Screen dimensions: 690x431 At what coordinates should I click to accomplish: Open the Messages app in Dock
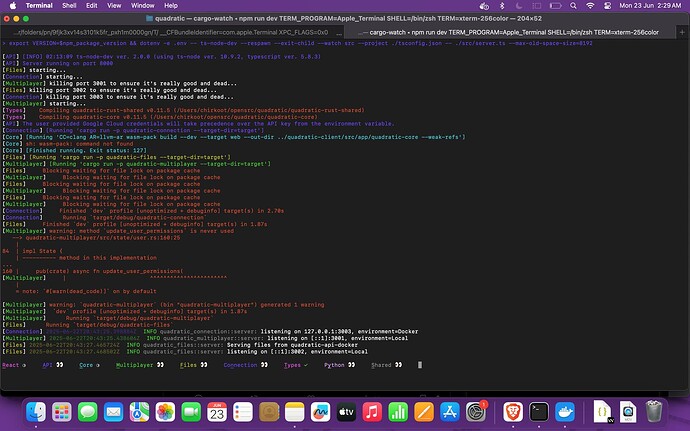tap(88, 413)
